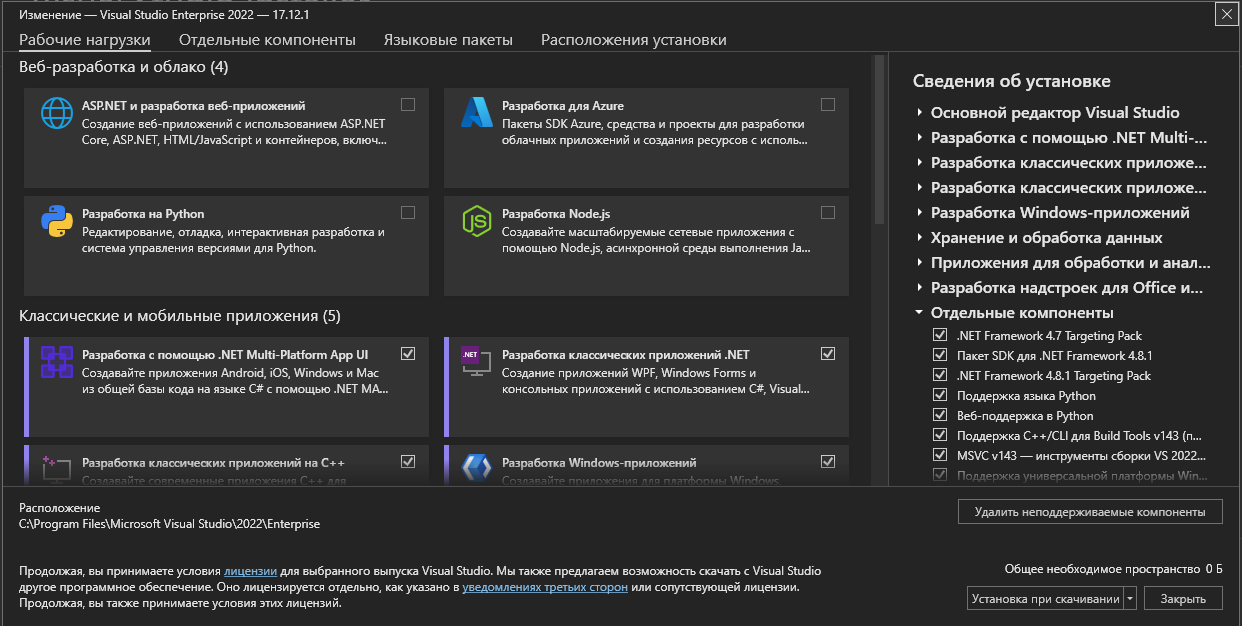Image resolution: width=1242 pixels, height=626 pixels.
Task: Open the Установка при скачивании dropdown arrow
Action: pyautogui.click(x=1130, y=599)
